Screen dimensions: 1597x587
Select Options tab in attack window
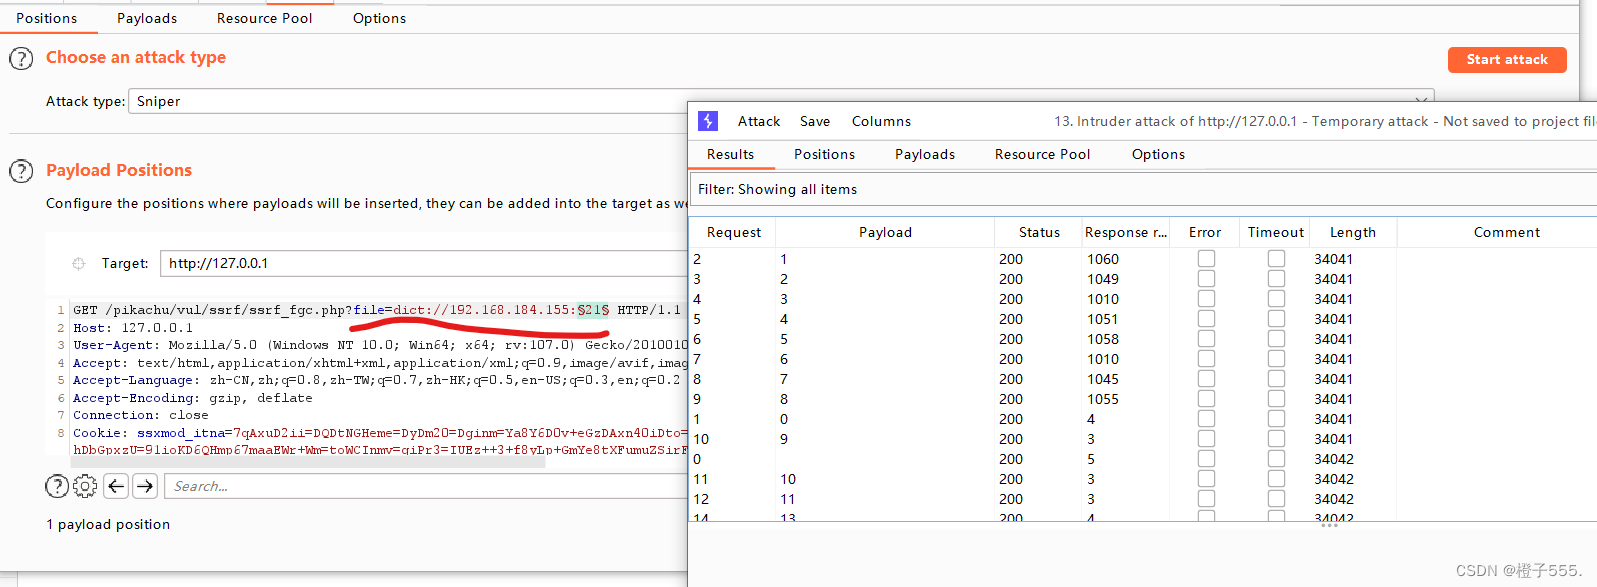coord(1158,154)
